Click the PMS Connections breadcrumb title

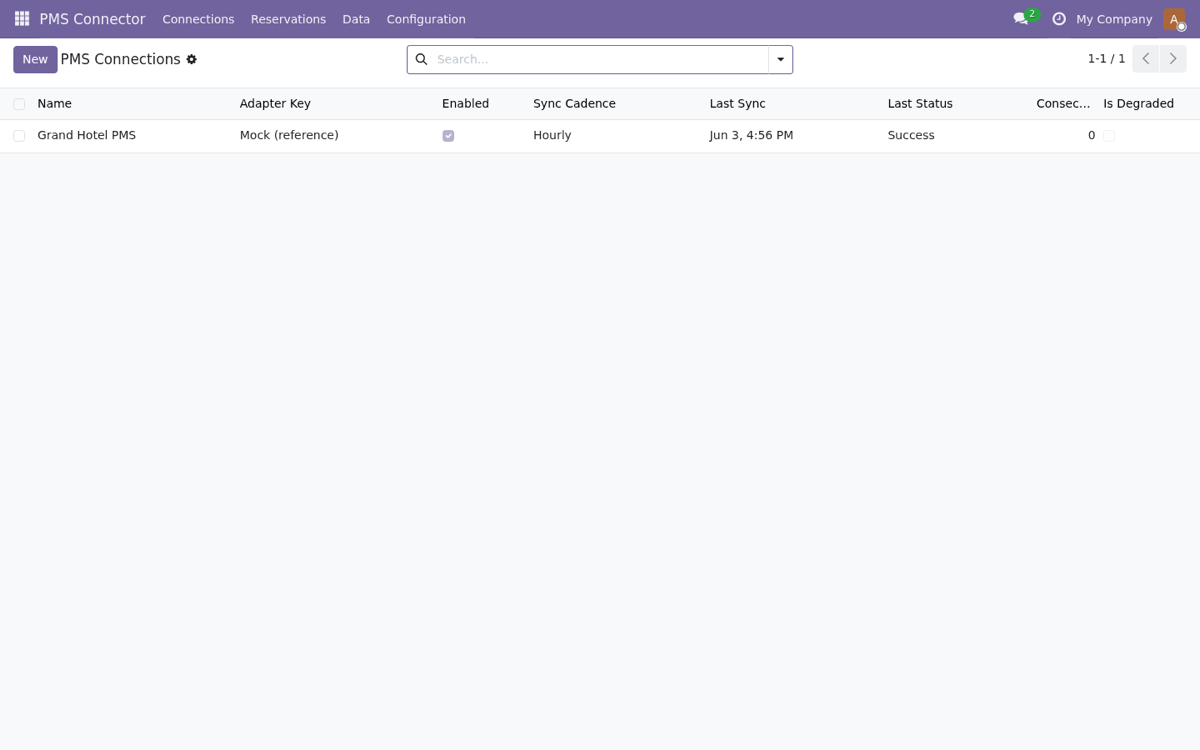pyautogui.click(x=120, y=60)
